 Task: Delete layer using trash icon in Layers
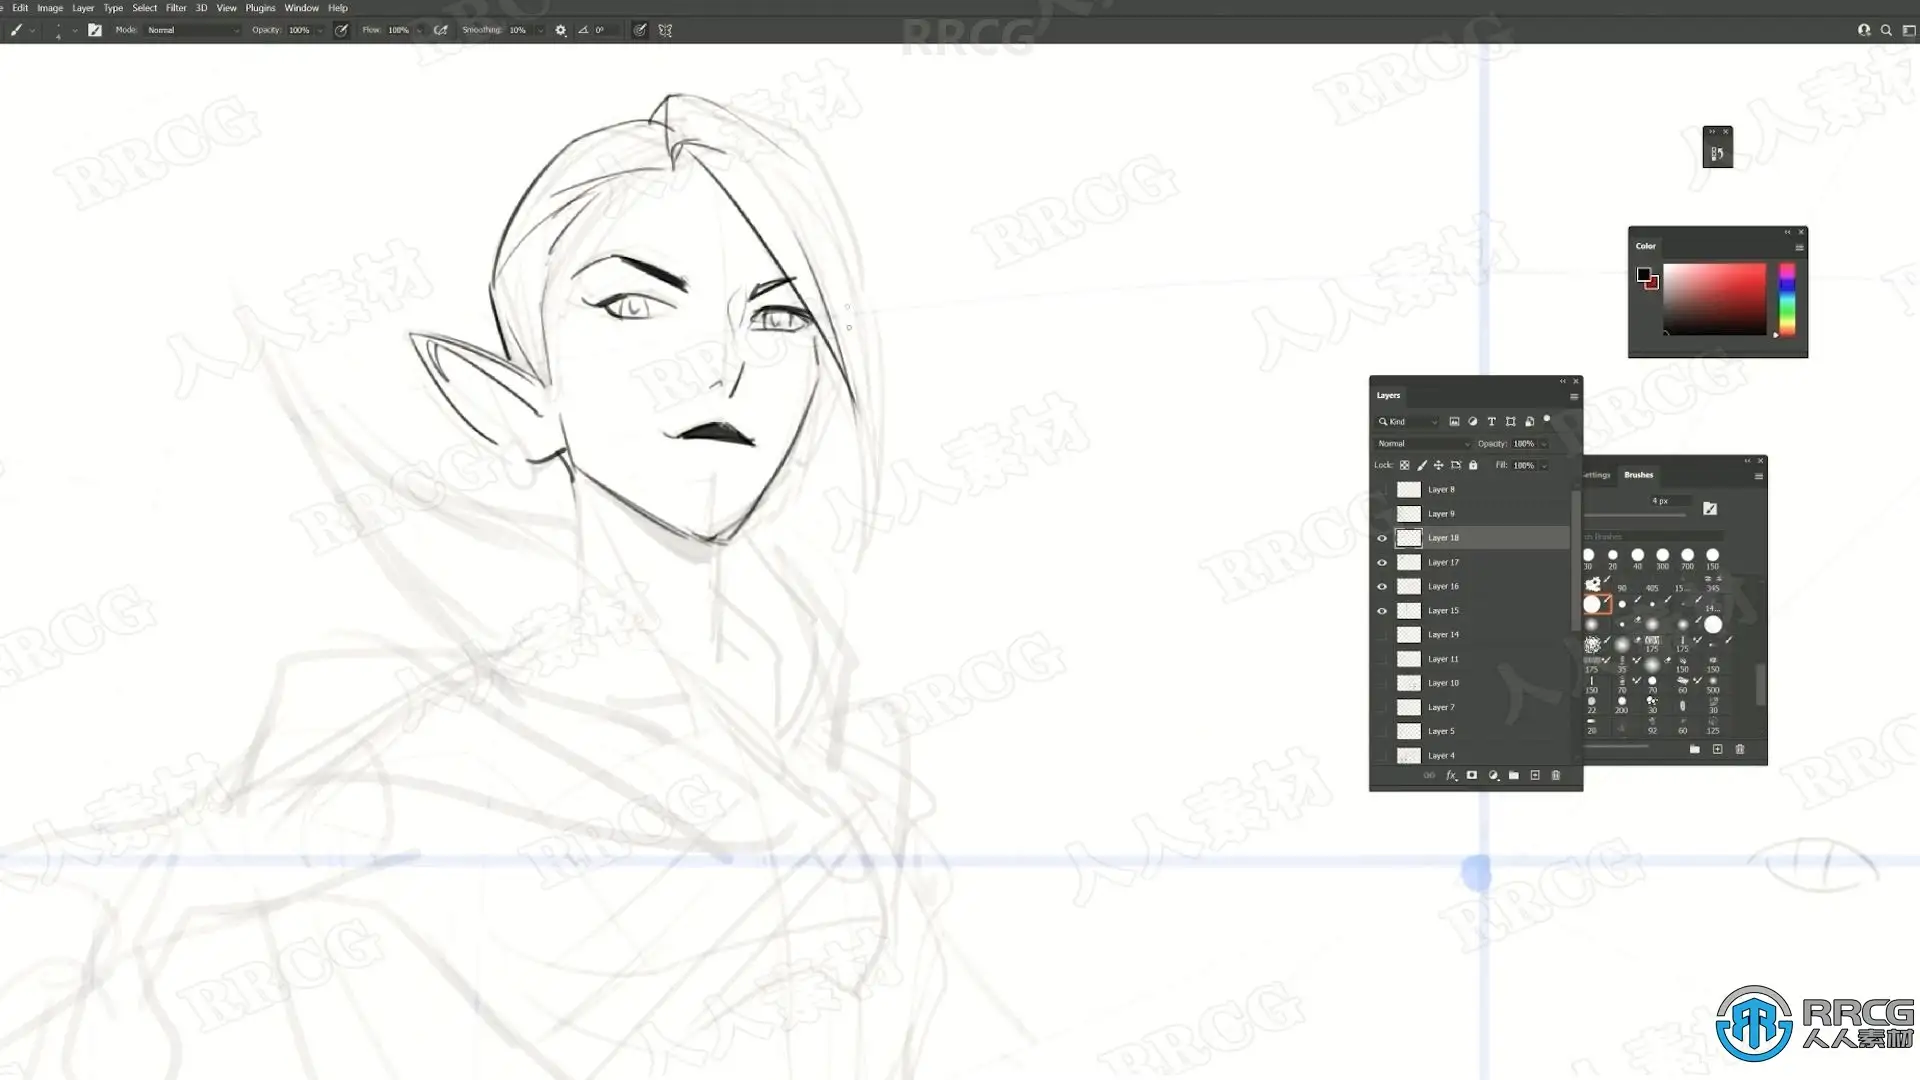[x=1556, y=775]
